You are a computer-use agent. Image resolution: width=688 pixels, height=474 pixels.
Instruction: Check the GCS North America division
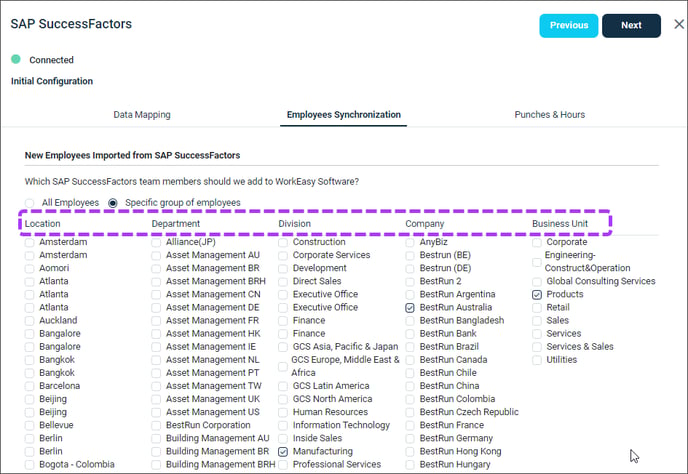[283, 399]
